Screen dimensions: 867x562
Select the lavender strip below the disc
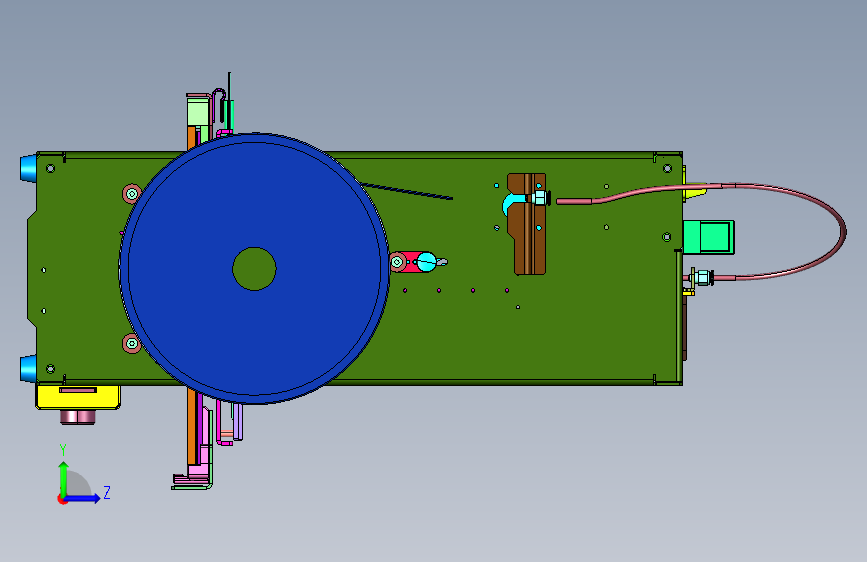[238, 422]
